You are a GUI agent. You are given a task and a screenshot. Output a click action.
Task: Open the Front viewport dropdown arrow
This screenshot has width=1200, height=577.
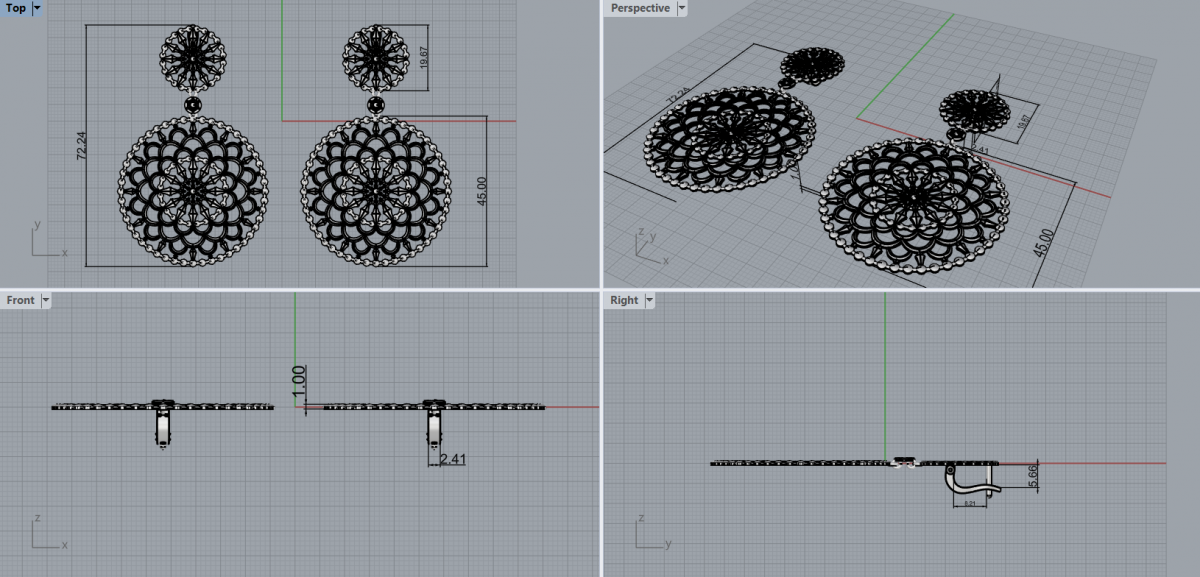(46, 300)
